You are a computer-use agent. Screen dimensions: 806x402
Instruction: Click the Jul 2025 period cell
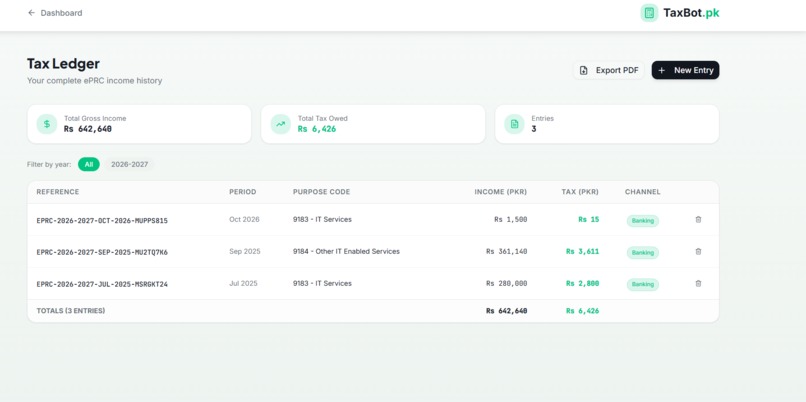pyautogui.click(x=243, y=283)
